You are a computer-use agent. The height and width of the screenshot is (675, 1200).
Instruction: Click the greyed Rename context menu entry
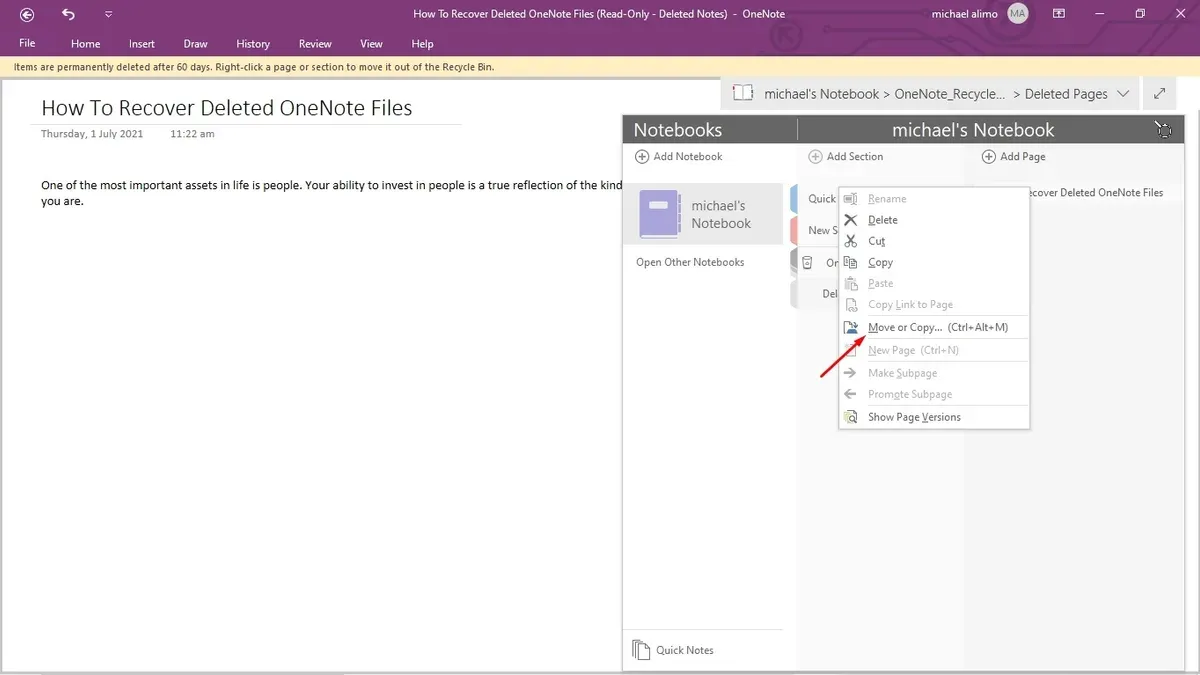[x=934, y=199]
